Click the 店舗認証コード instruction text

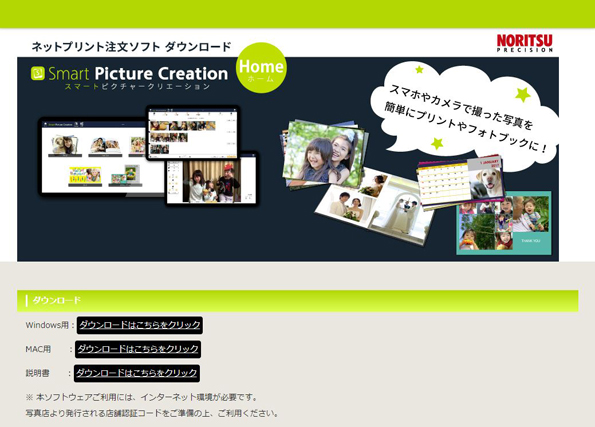(x=152, y=413)
